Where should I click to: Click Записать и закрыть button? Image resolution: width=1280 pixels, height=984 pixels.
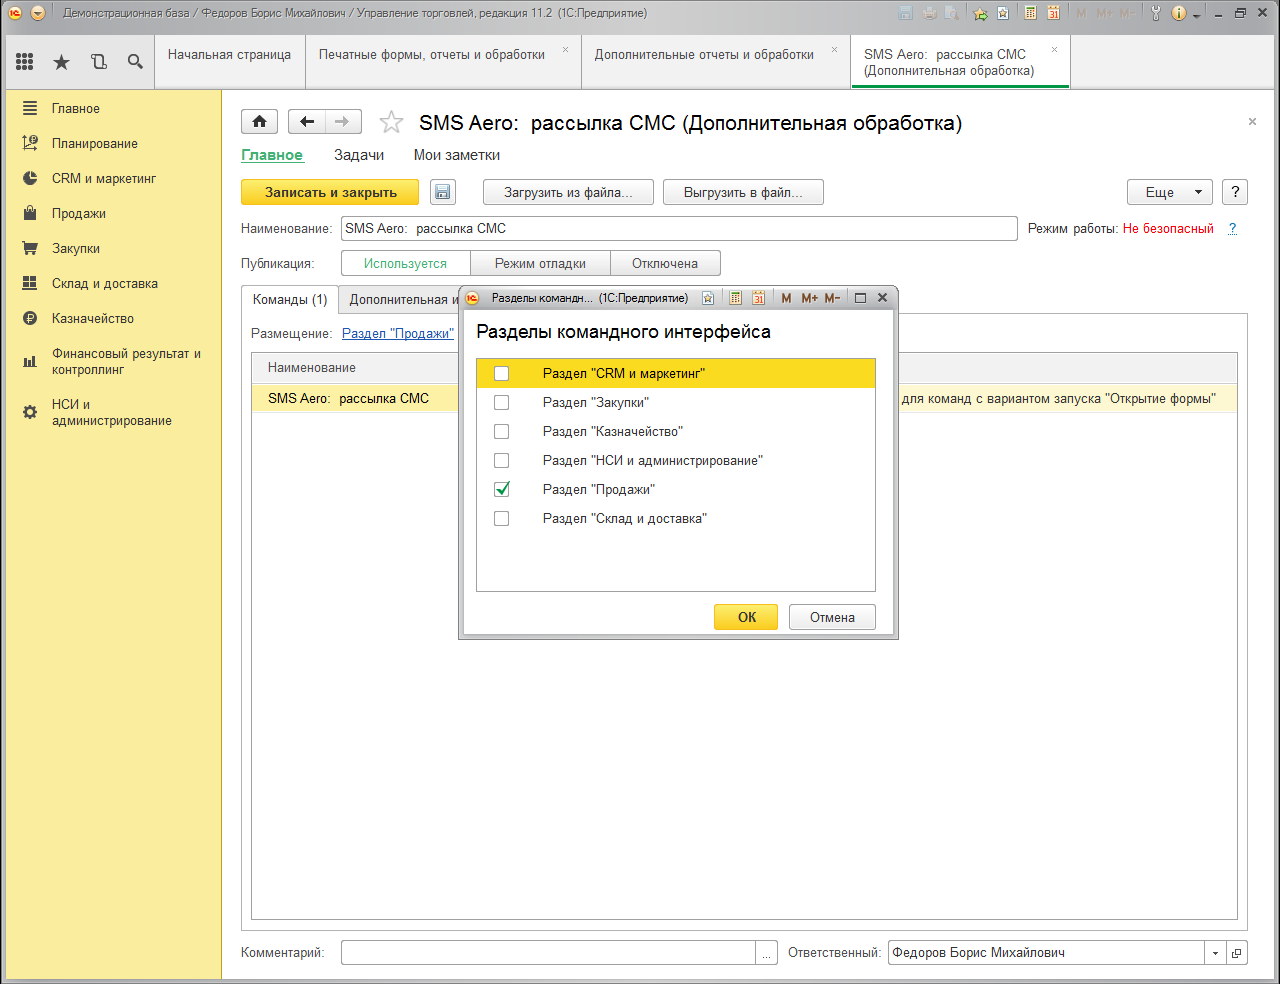(x=331, y=192)
